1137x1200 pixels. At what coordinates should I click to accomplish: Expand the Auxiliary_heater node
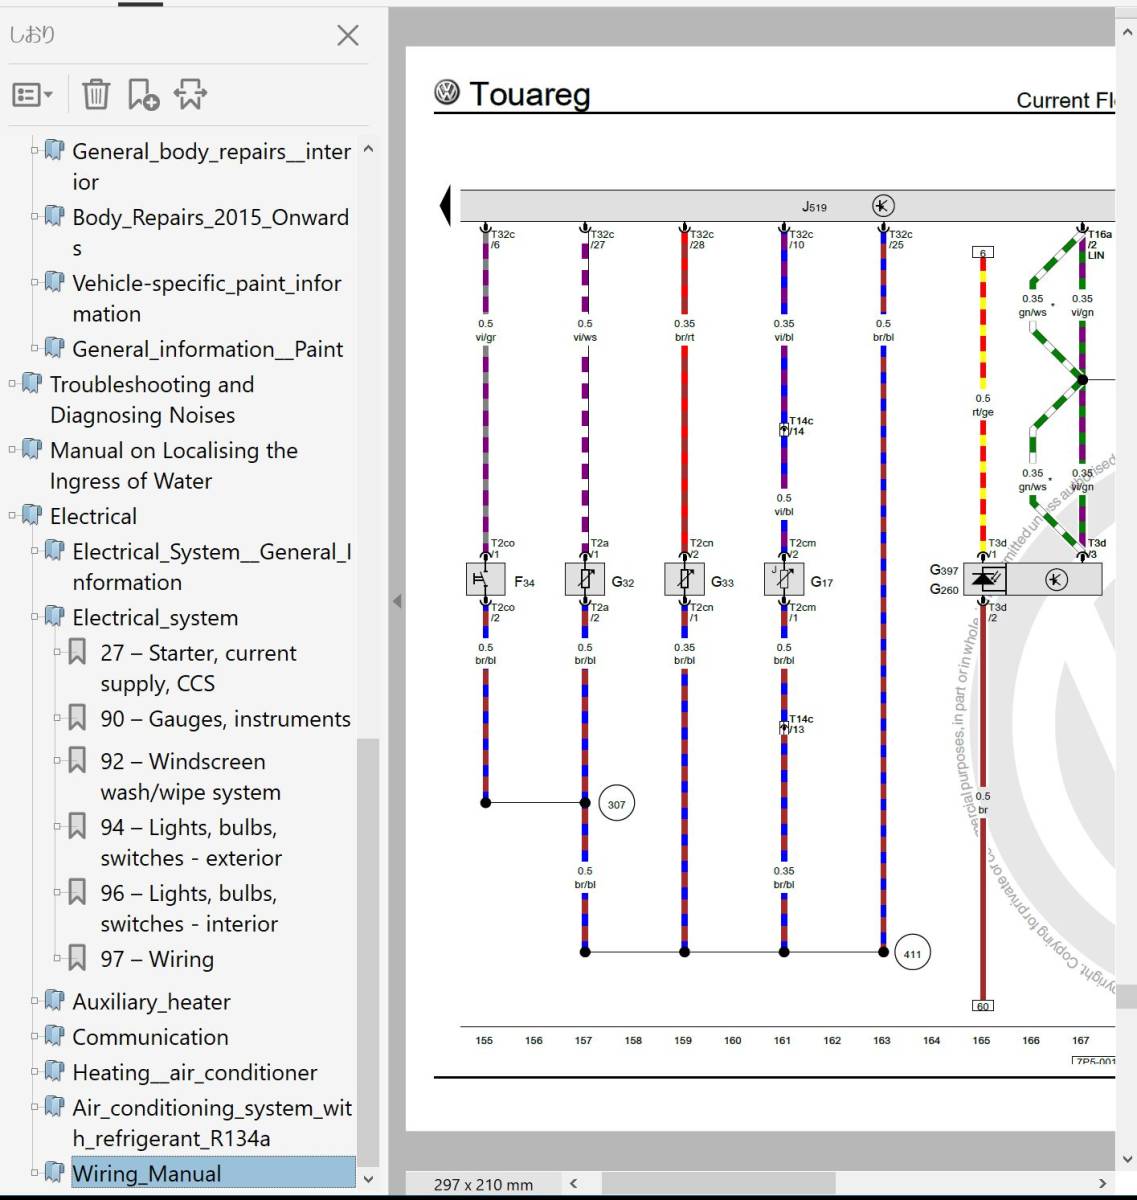(35, 1001)
